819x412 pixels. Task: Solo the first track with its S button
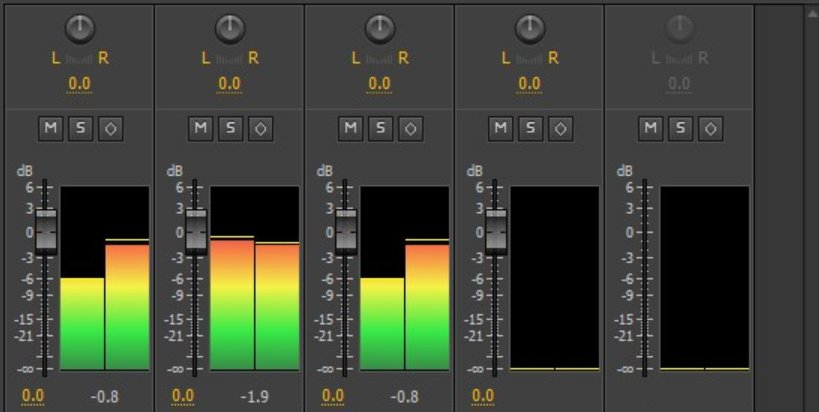(x=80, y=128)
